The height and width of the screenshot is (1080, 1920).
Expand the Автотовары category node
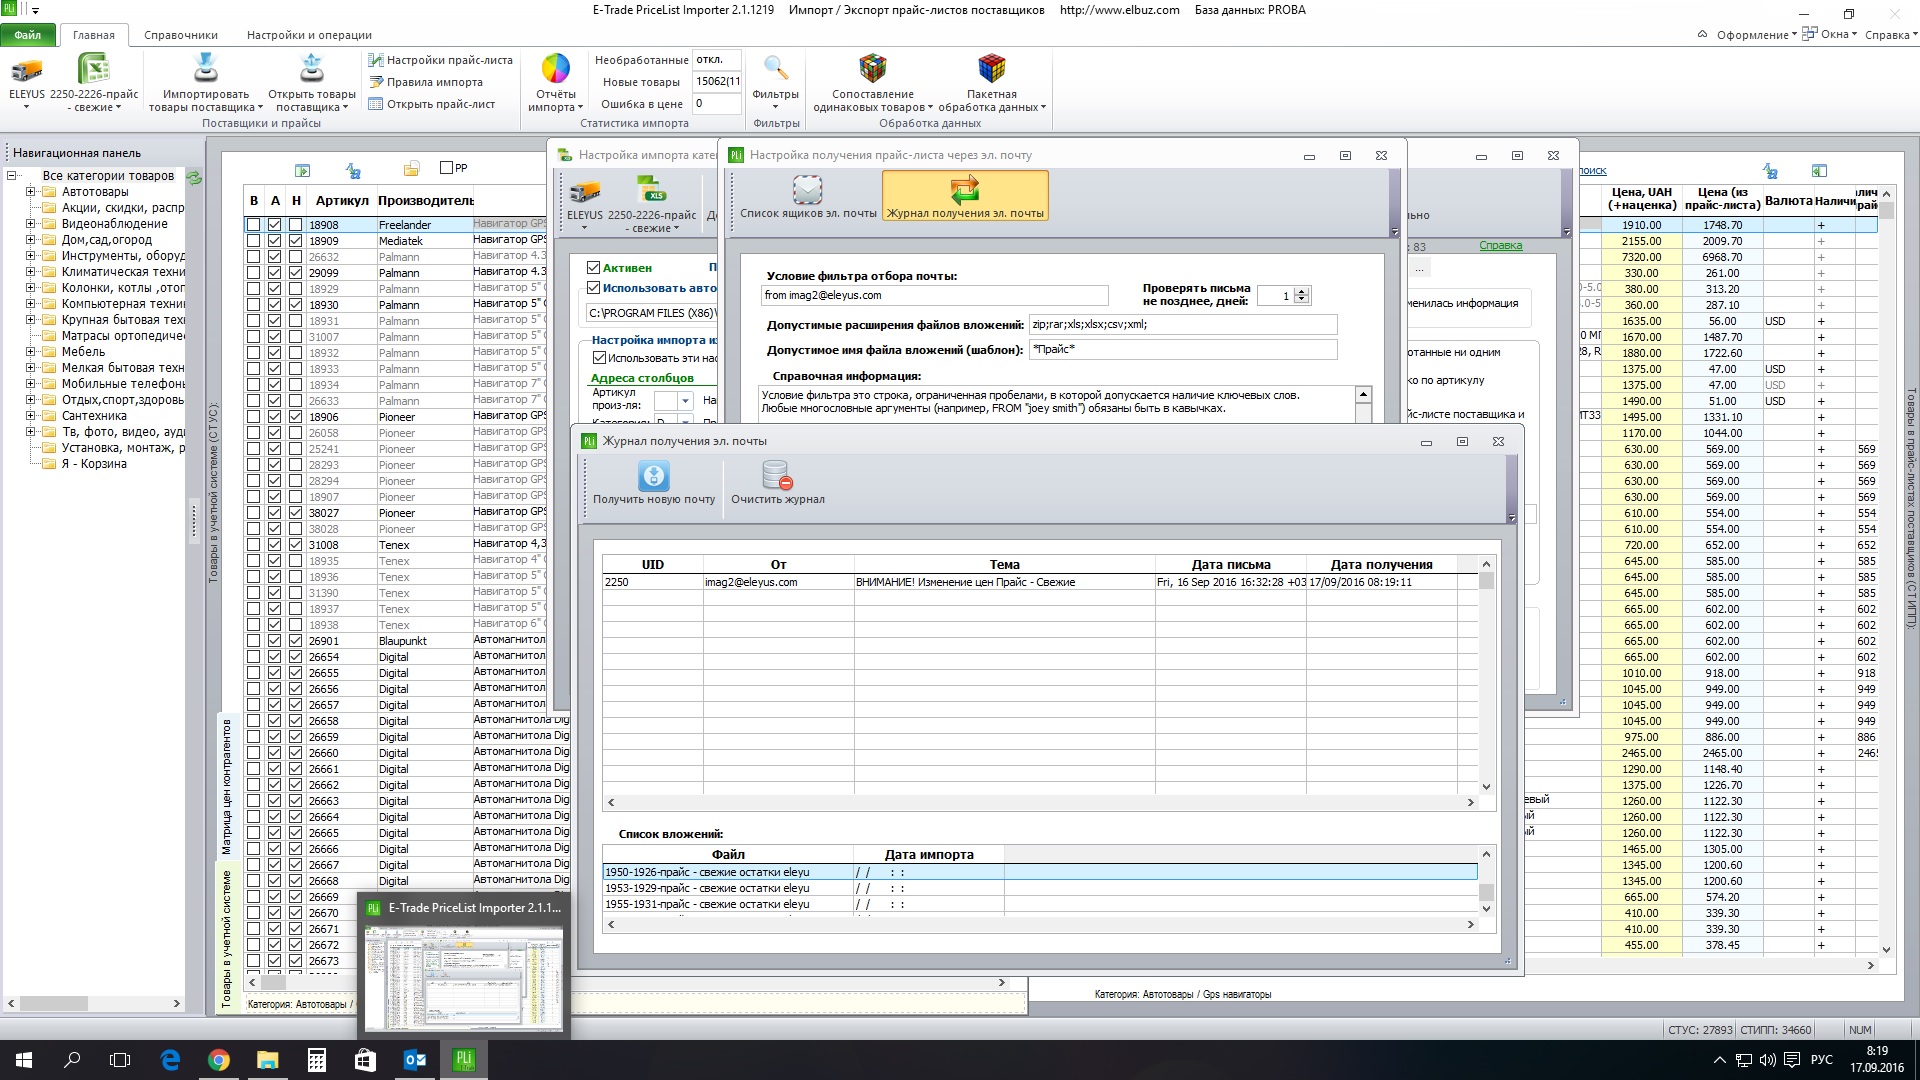(x=30, y=192)
